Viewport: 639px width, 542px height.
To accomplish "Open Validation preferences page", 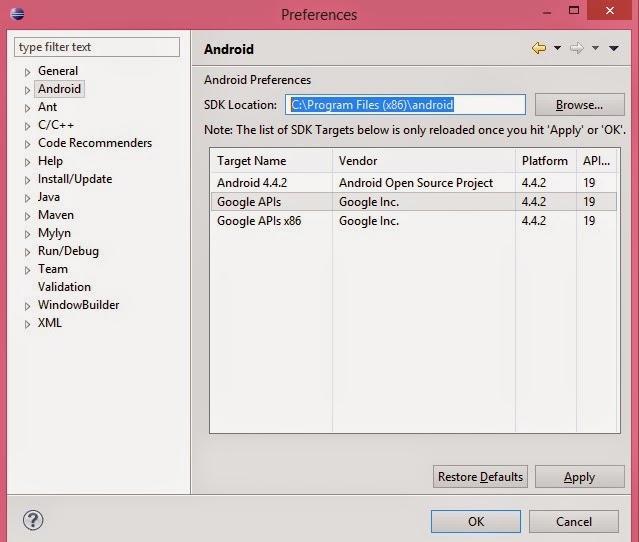I will coord(64,287).
